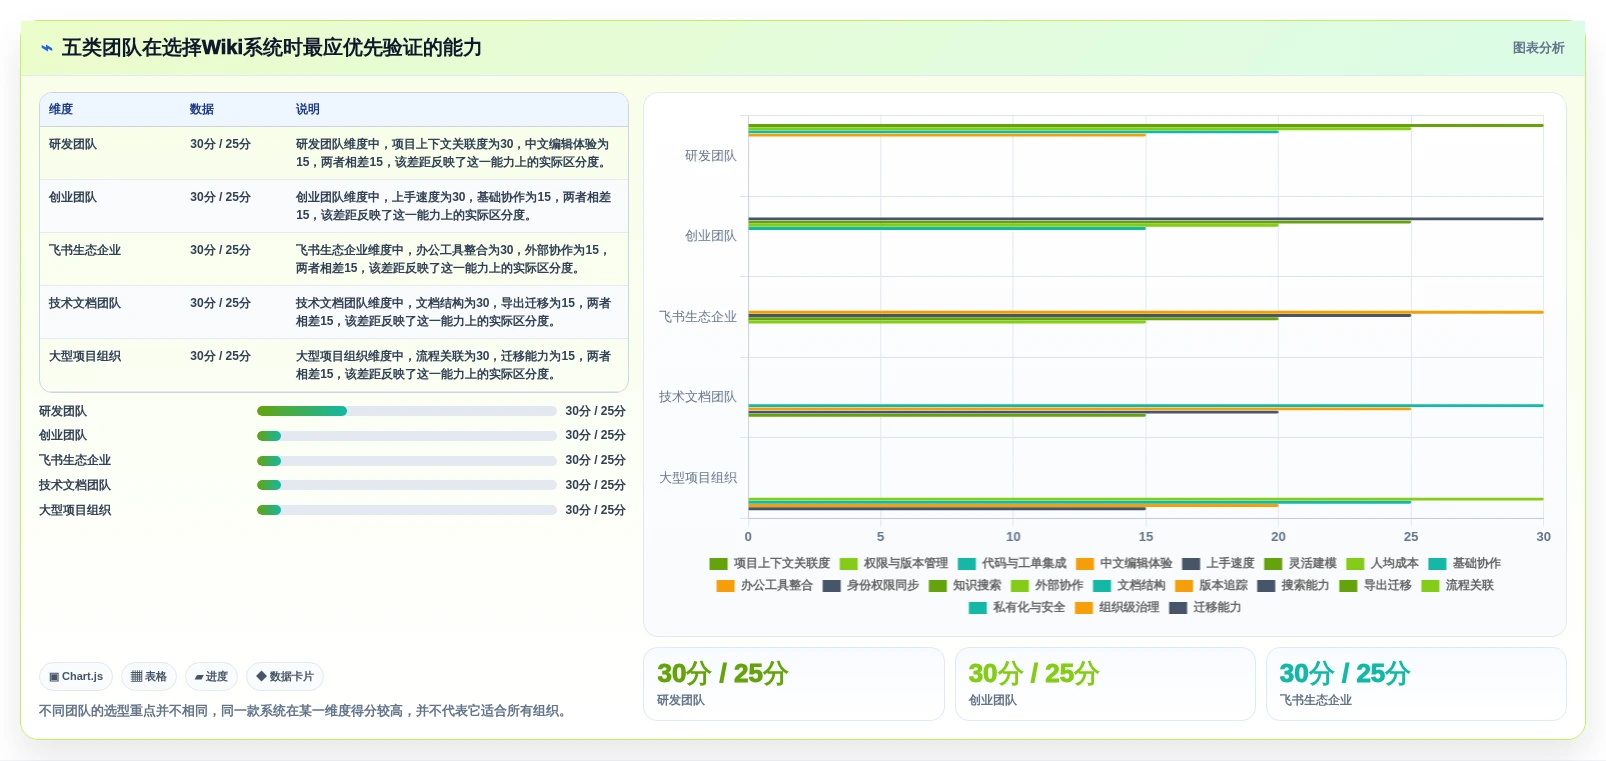Viewport: 1606px width, 761px height.
Task: Click the 研发团队 progress bar
Action: click(x=407, y=411)
